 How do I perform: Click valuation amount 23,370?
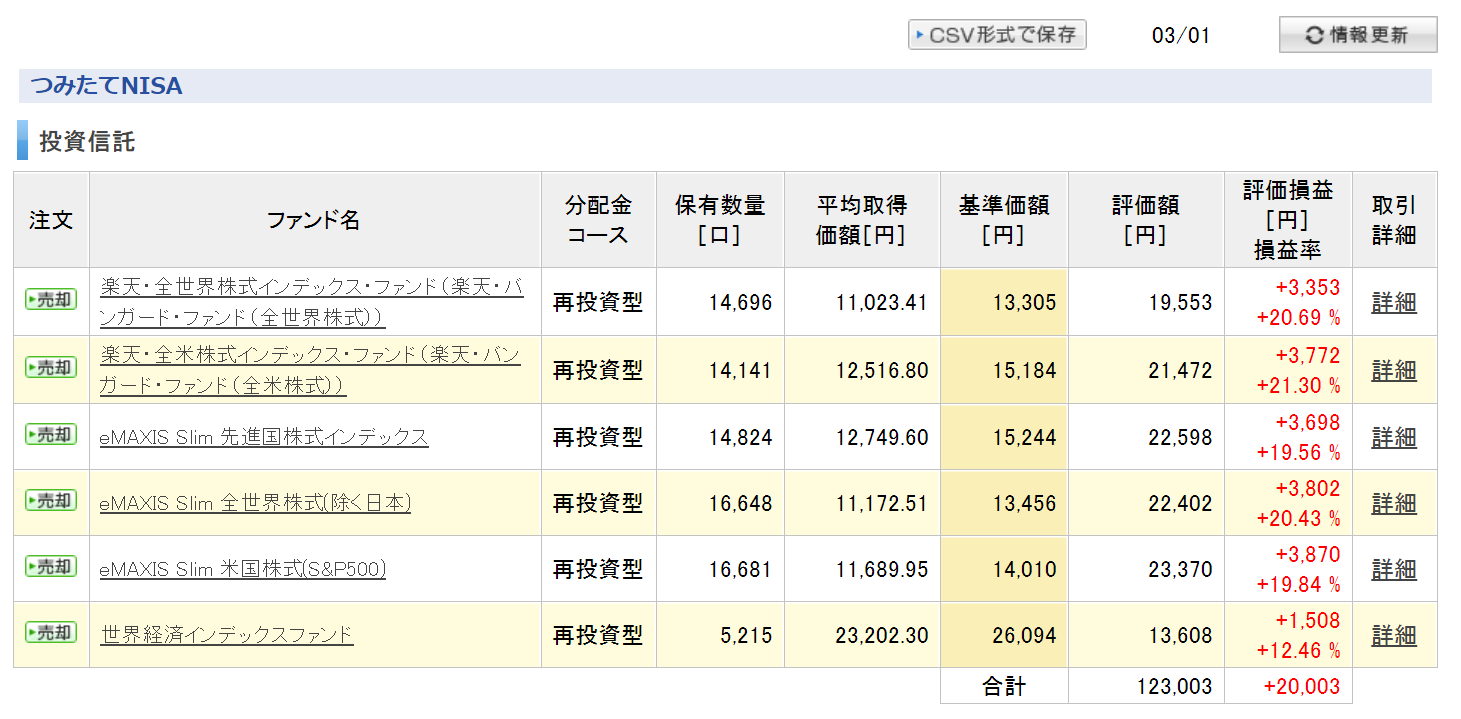click(1180, 570)
